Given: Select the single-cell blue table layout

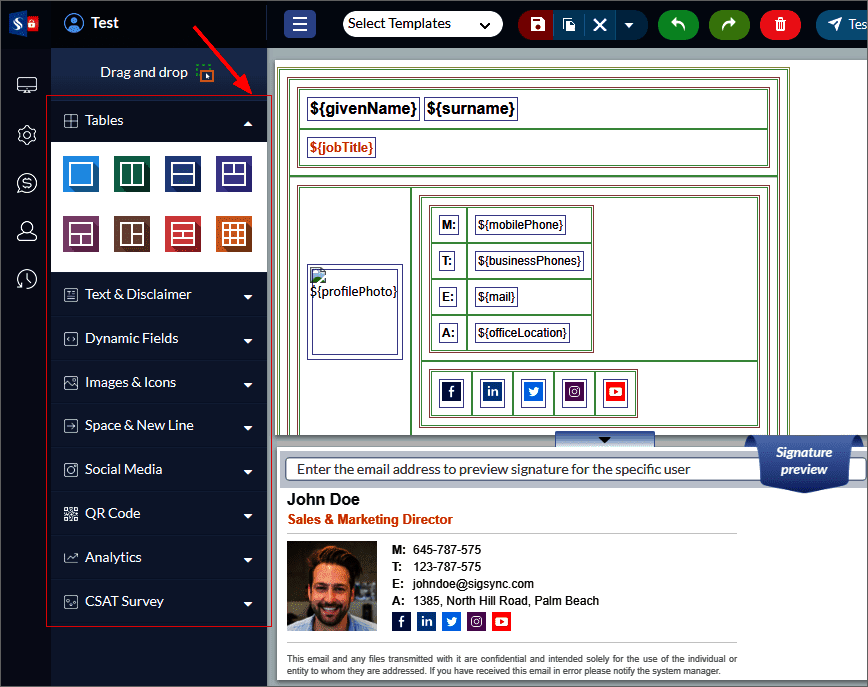Looking at the screenshot, I should pos(81,174).
